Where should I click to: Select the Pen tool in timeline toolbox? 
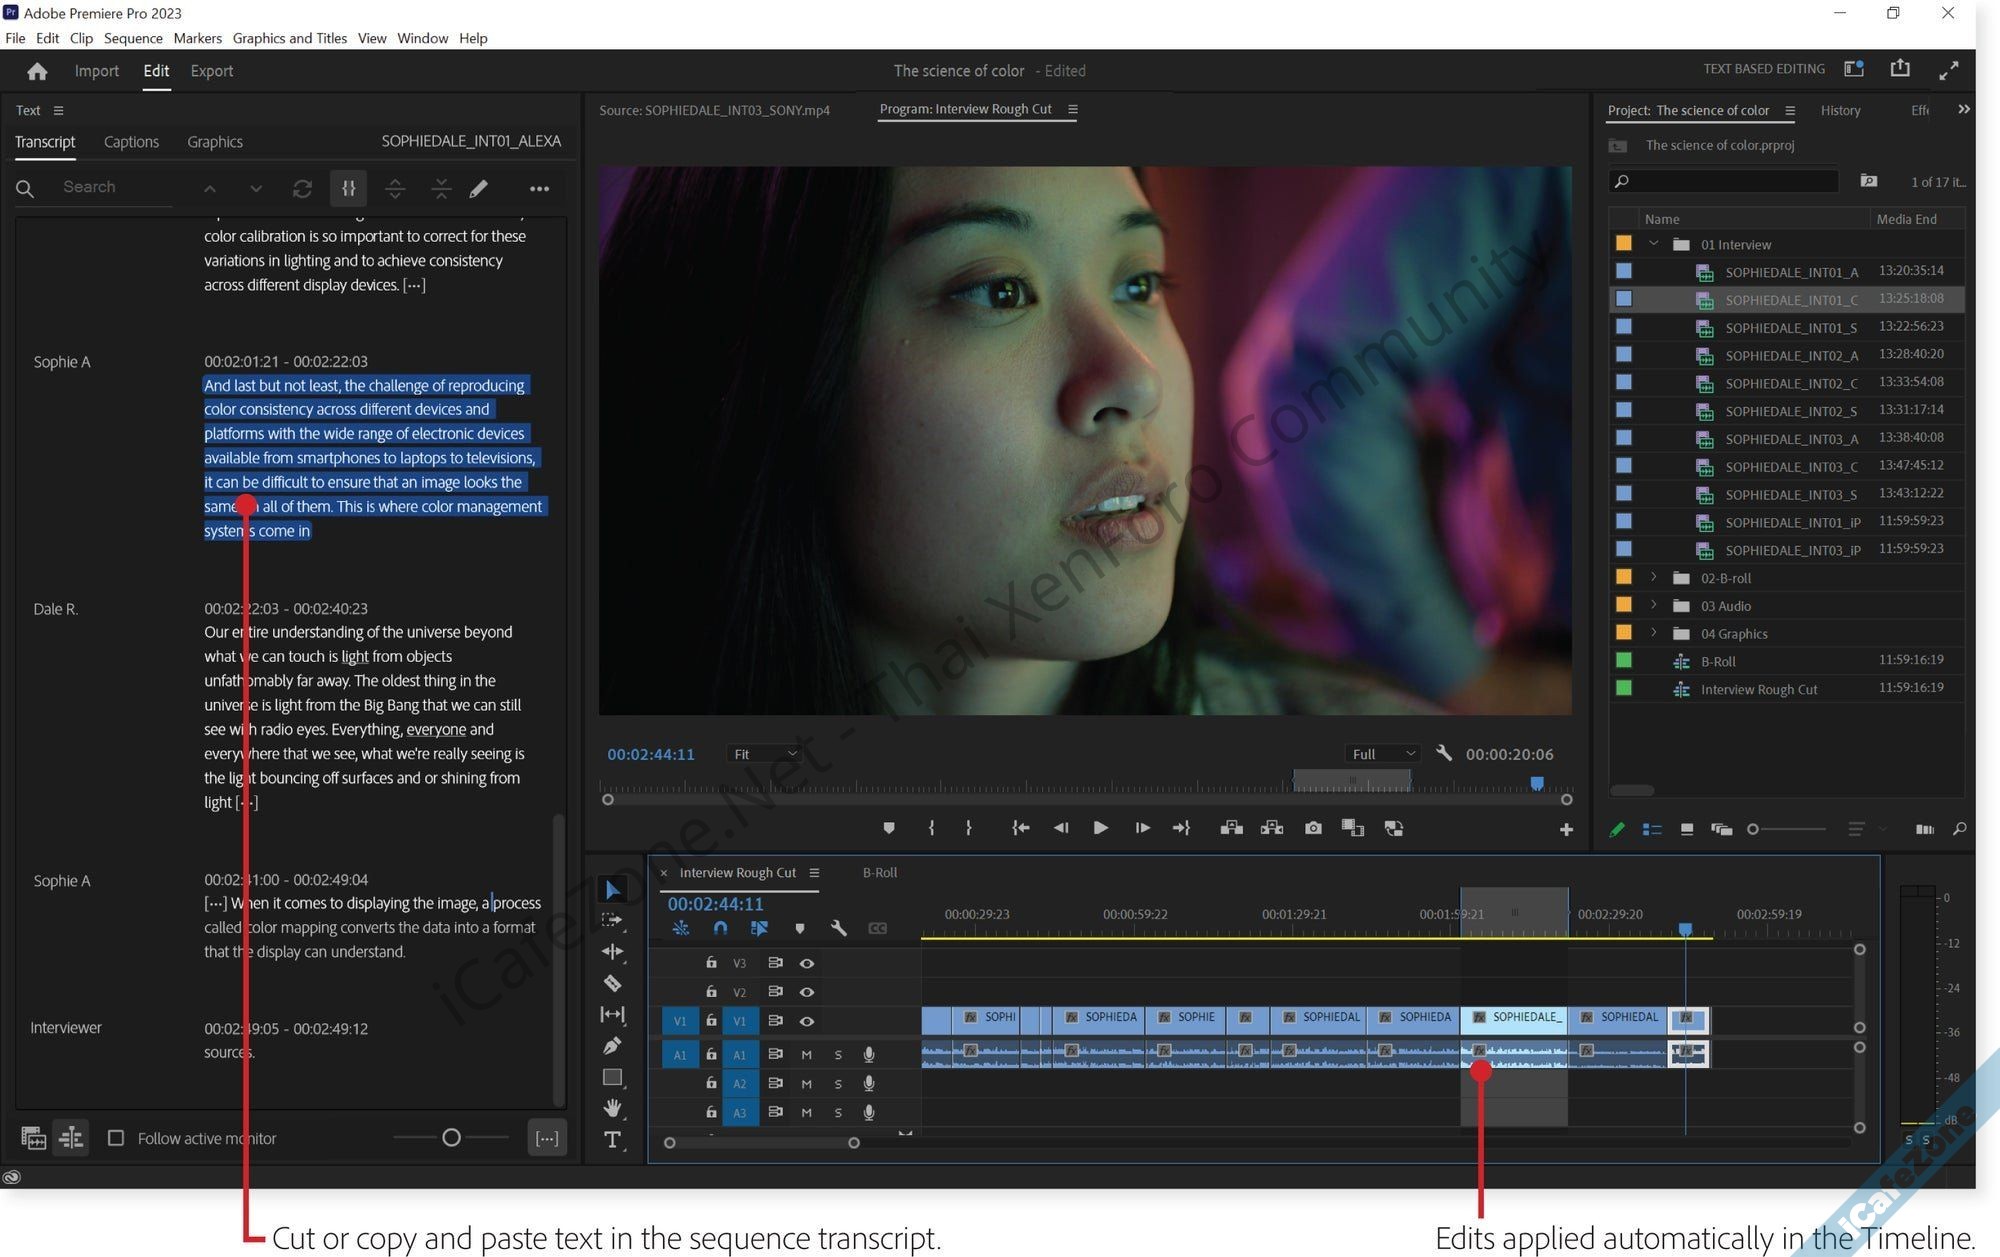click(612, 1046)
